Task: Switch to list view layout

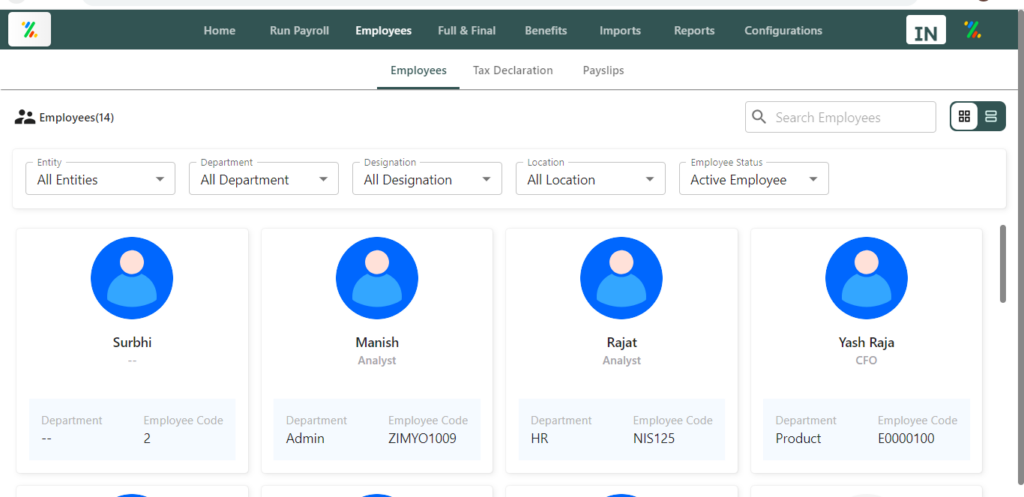Action: click(x=991, y=116)
